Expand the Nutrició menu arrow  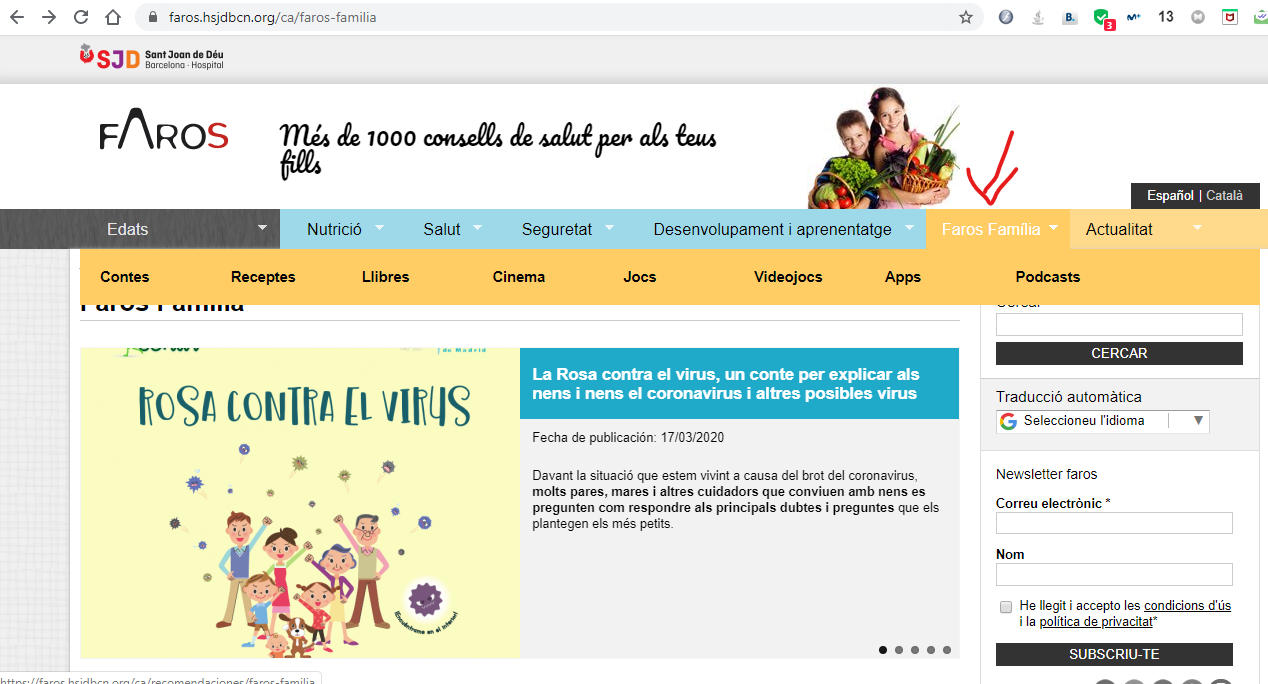pos(379,228)
